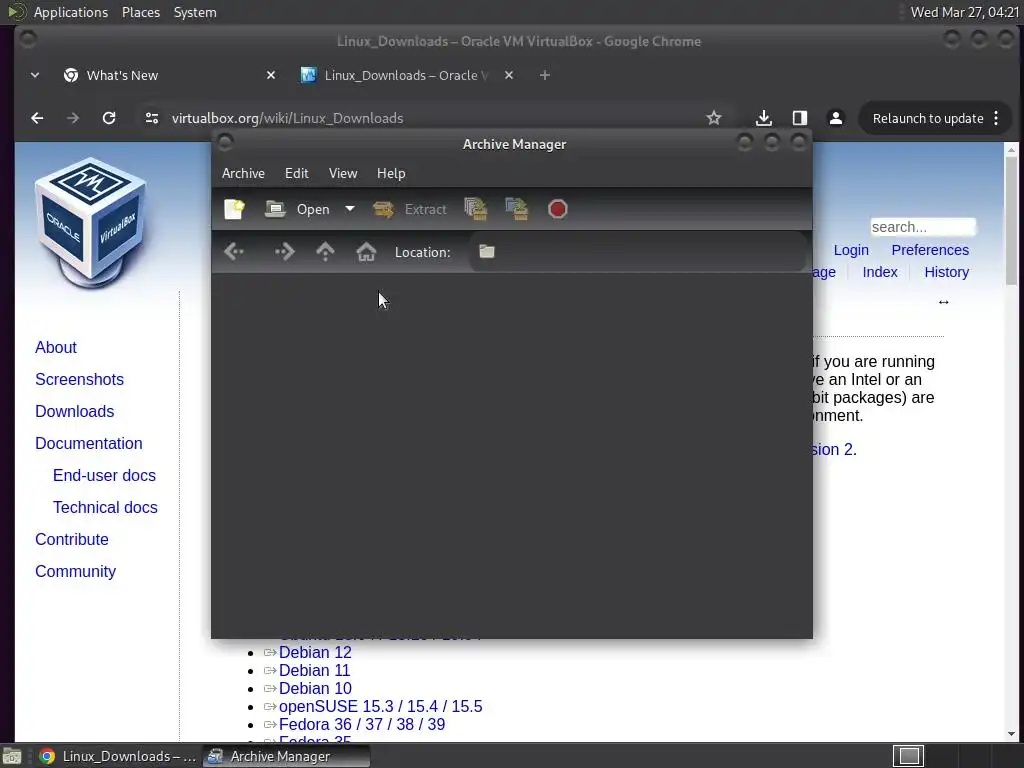
Task: Open a new Chrome tab
Action: 545,75
